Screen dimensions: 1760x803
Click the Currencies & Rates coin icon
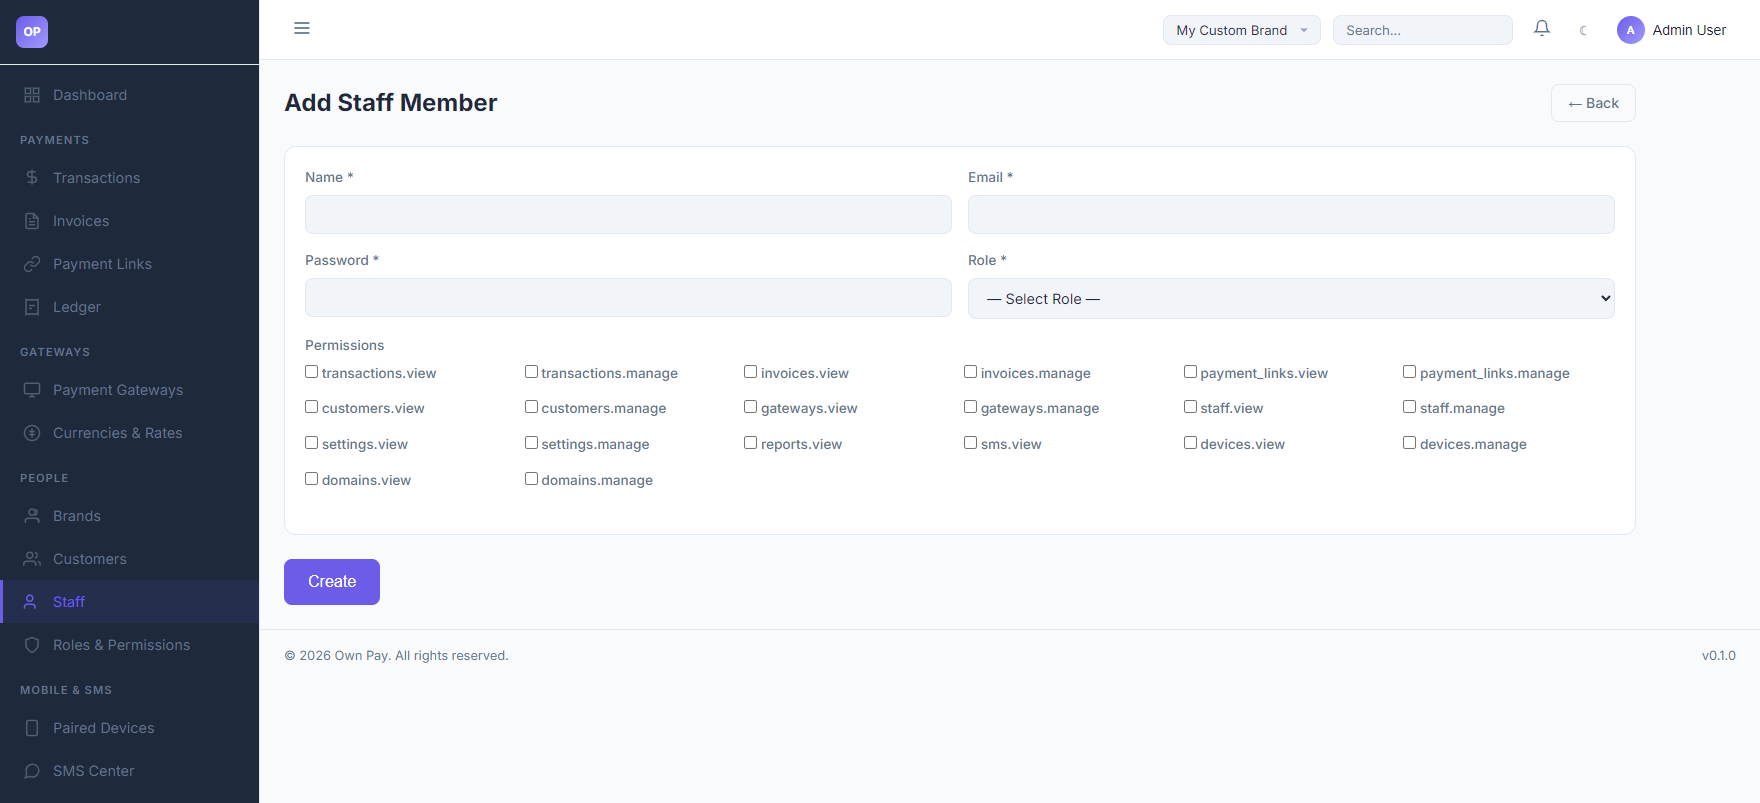pos(32,433)
